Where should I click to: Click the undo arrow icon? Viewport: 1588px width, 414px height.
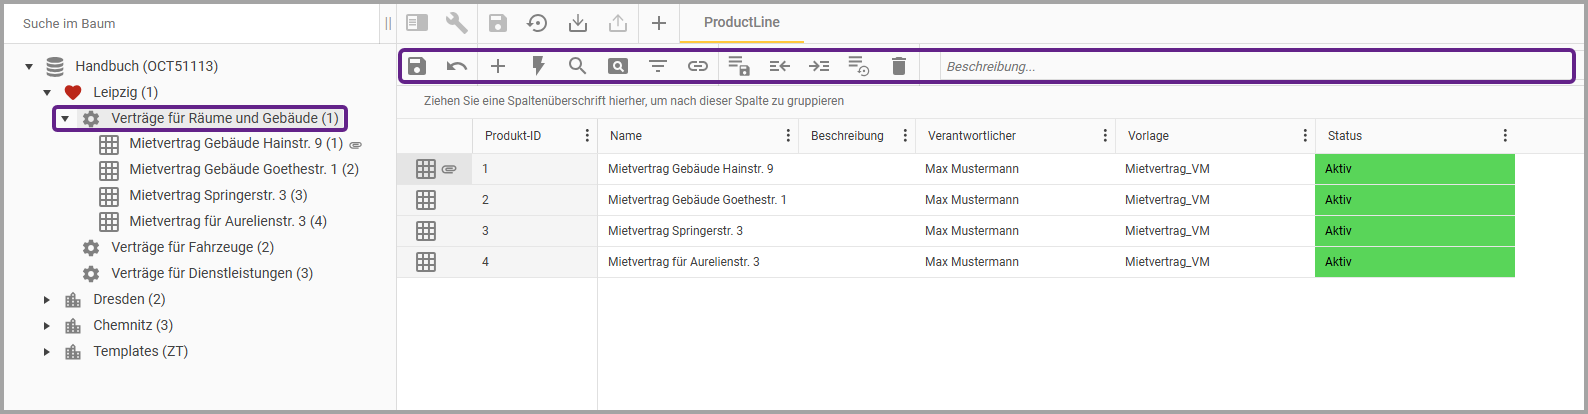[457, 66]
